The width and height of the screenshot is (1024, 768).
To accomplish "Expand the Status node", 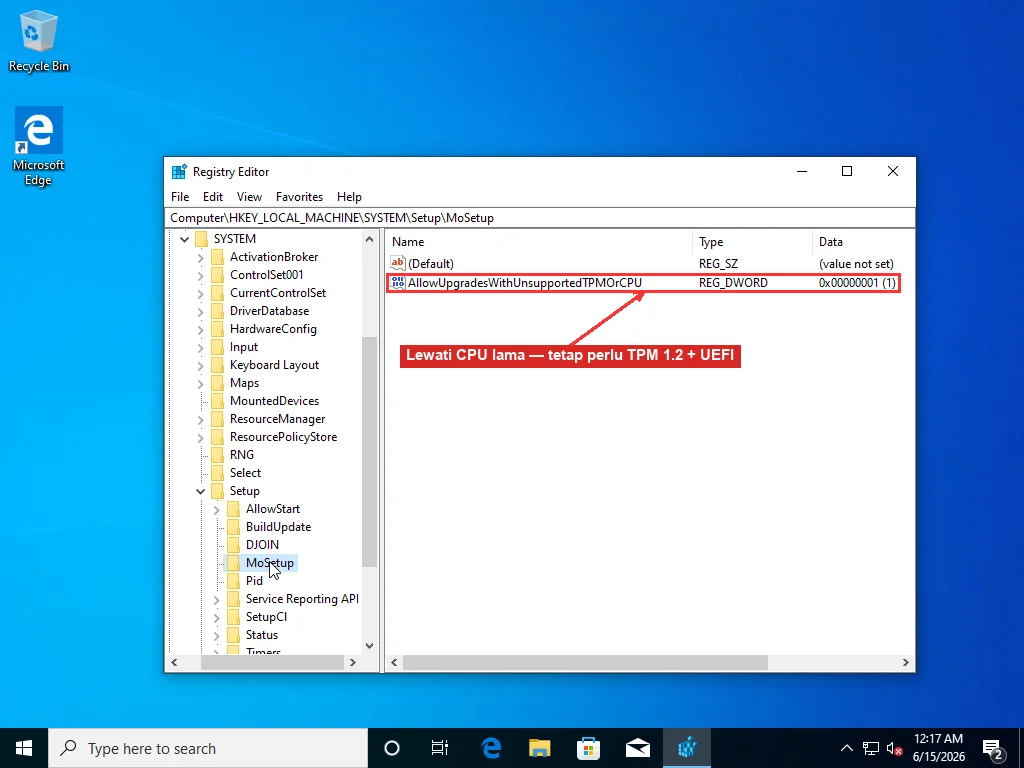I will click(216, 635).
